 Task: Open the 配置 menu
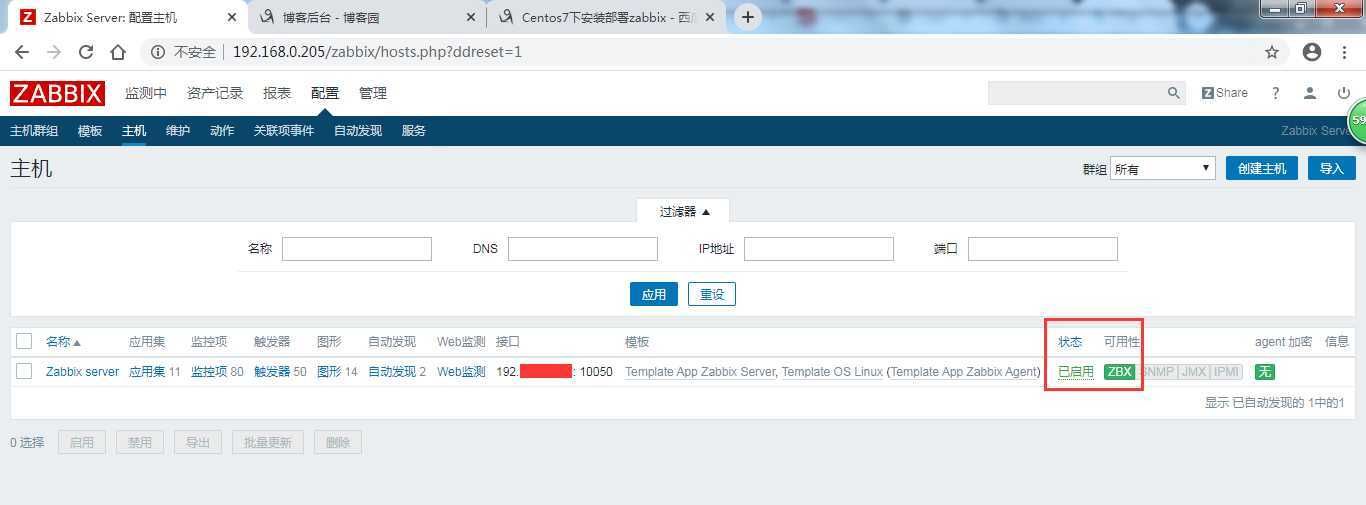tap(325, 93)
